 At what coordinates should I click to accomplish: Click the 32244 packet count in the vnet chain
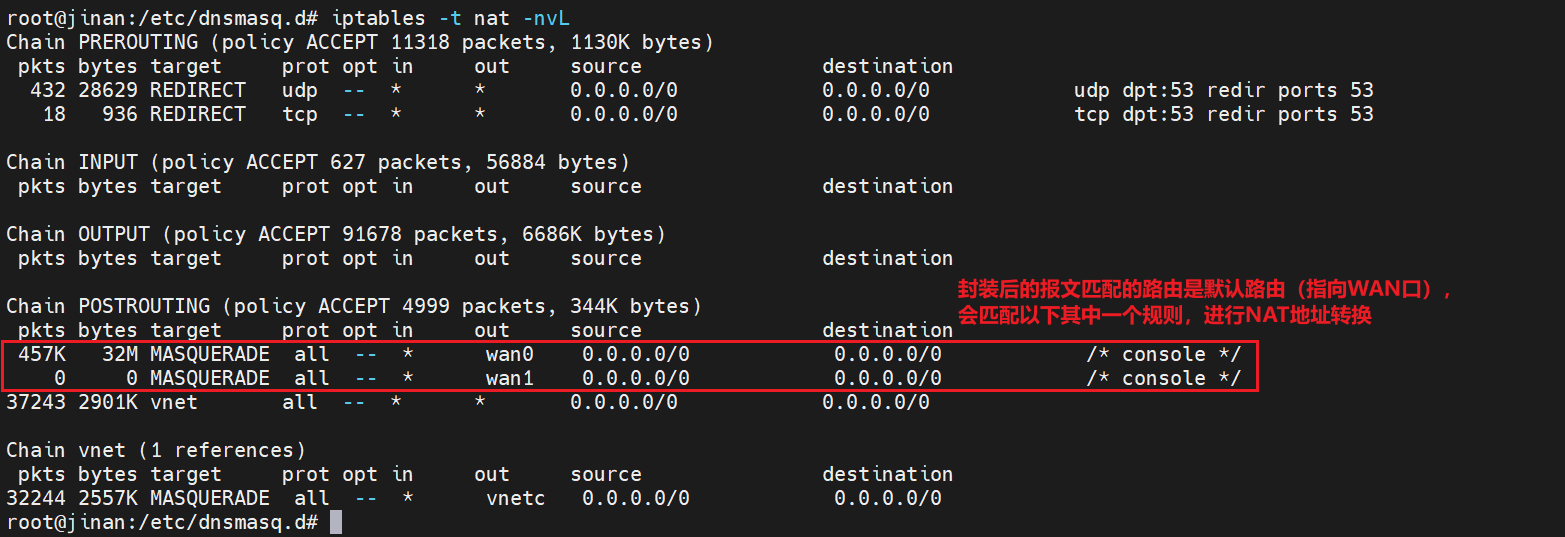(x=36, y=498)
